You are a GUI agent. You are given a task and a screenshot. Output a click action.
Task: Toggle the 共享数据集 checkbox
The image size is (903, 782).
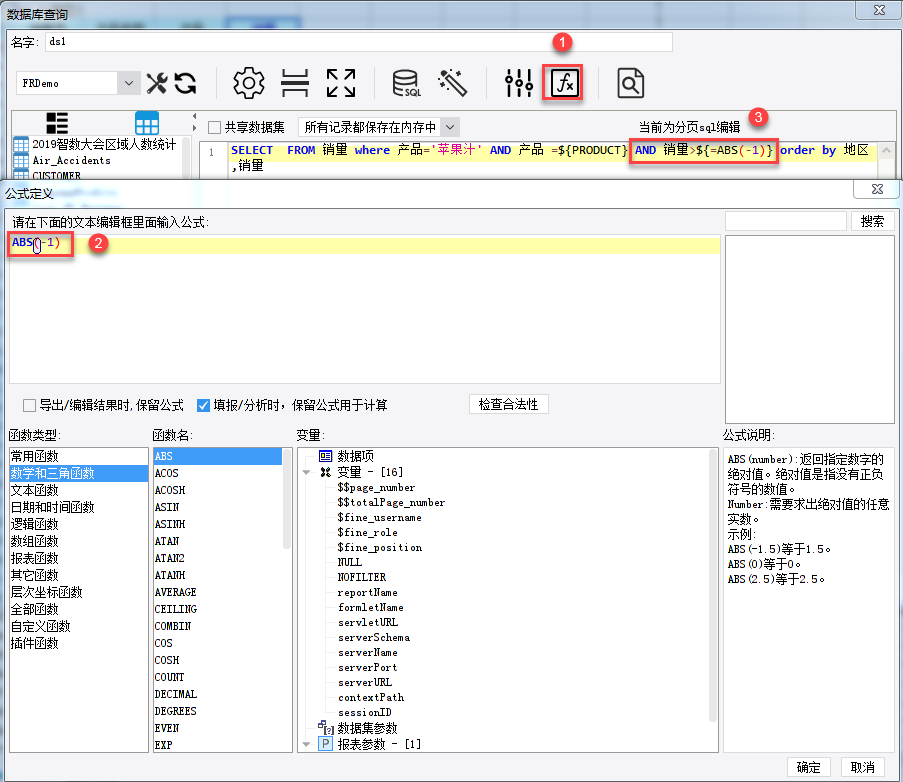click(x=214, y=127)
